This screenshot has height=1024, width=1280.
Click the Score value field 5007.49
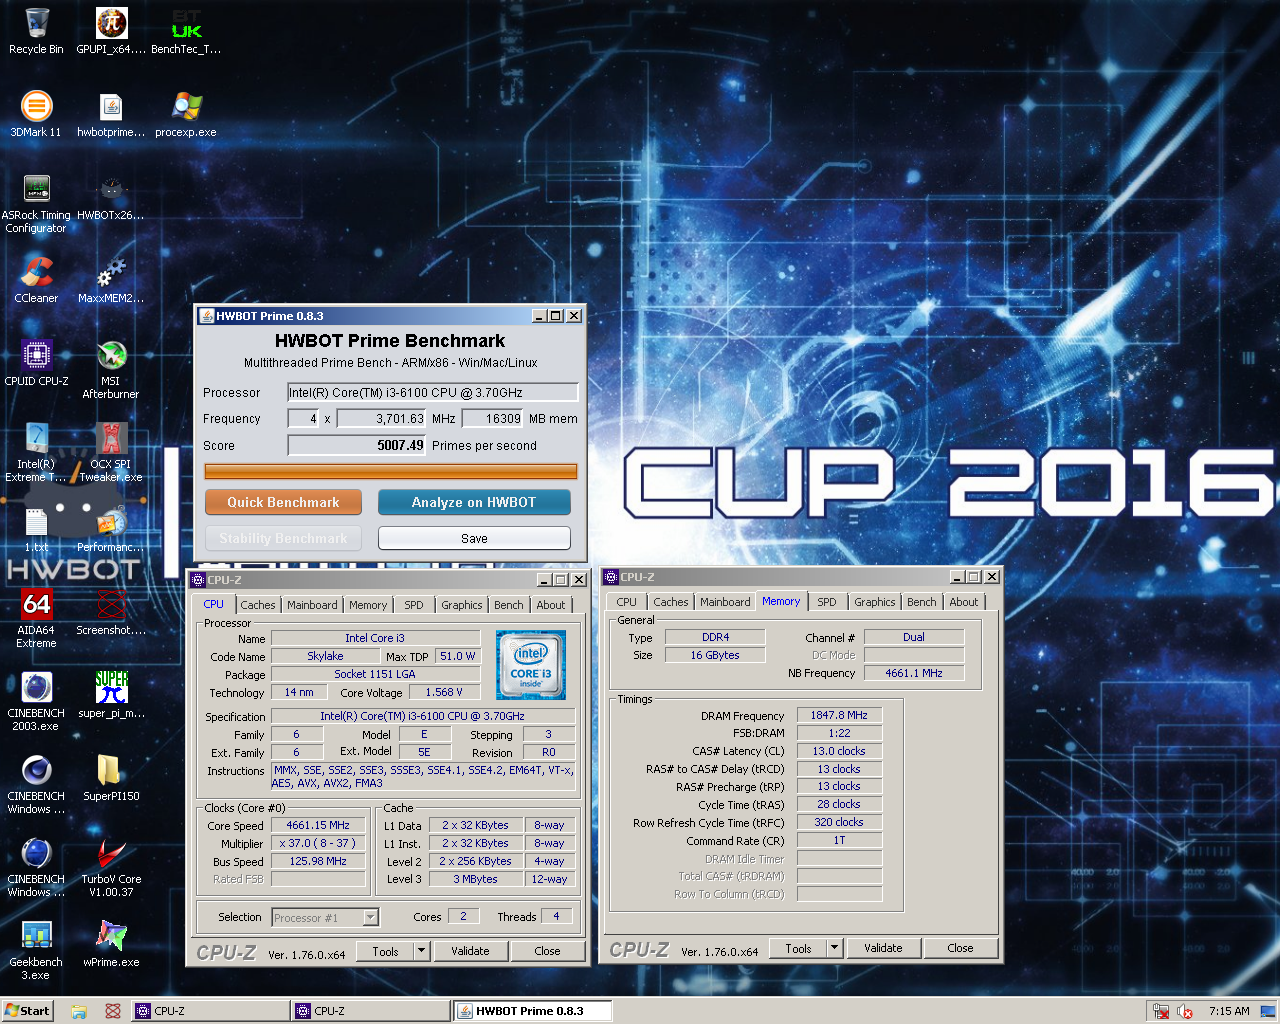pyautogui.click(x=357, y=445)
